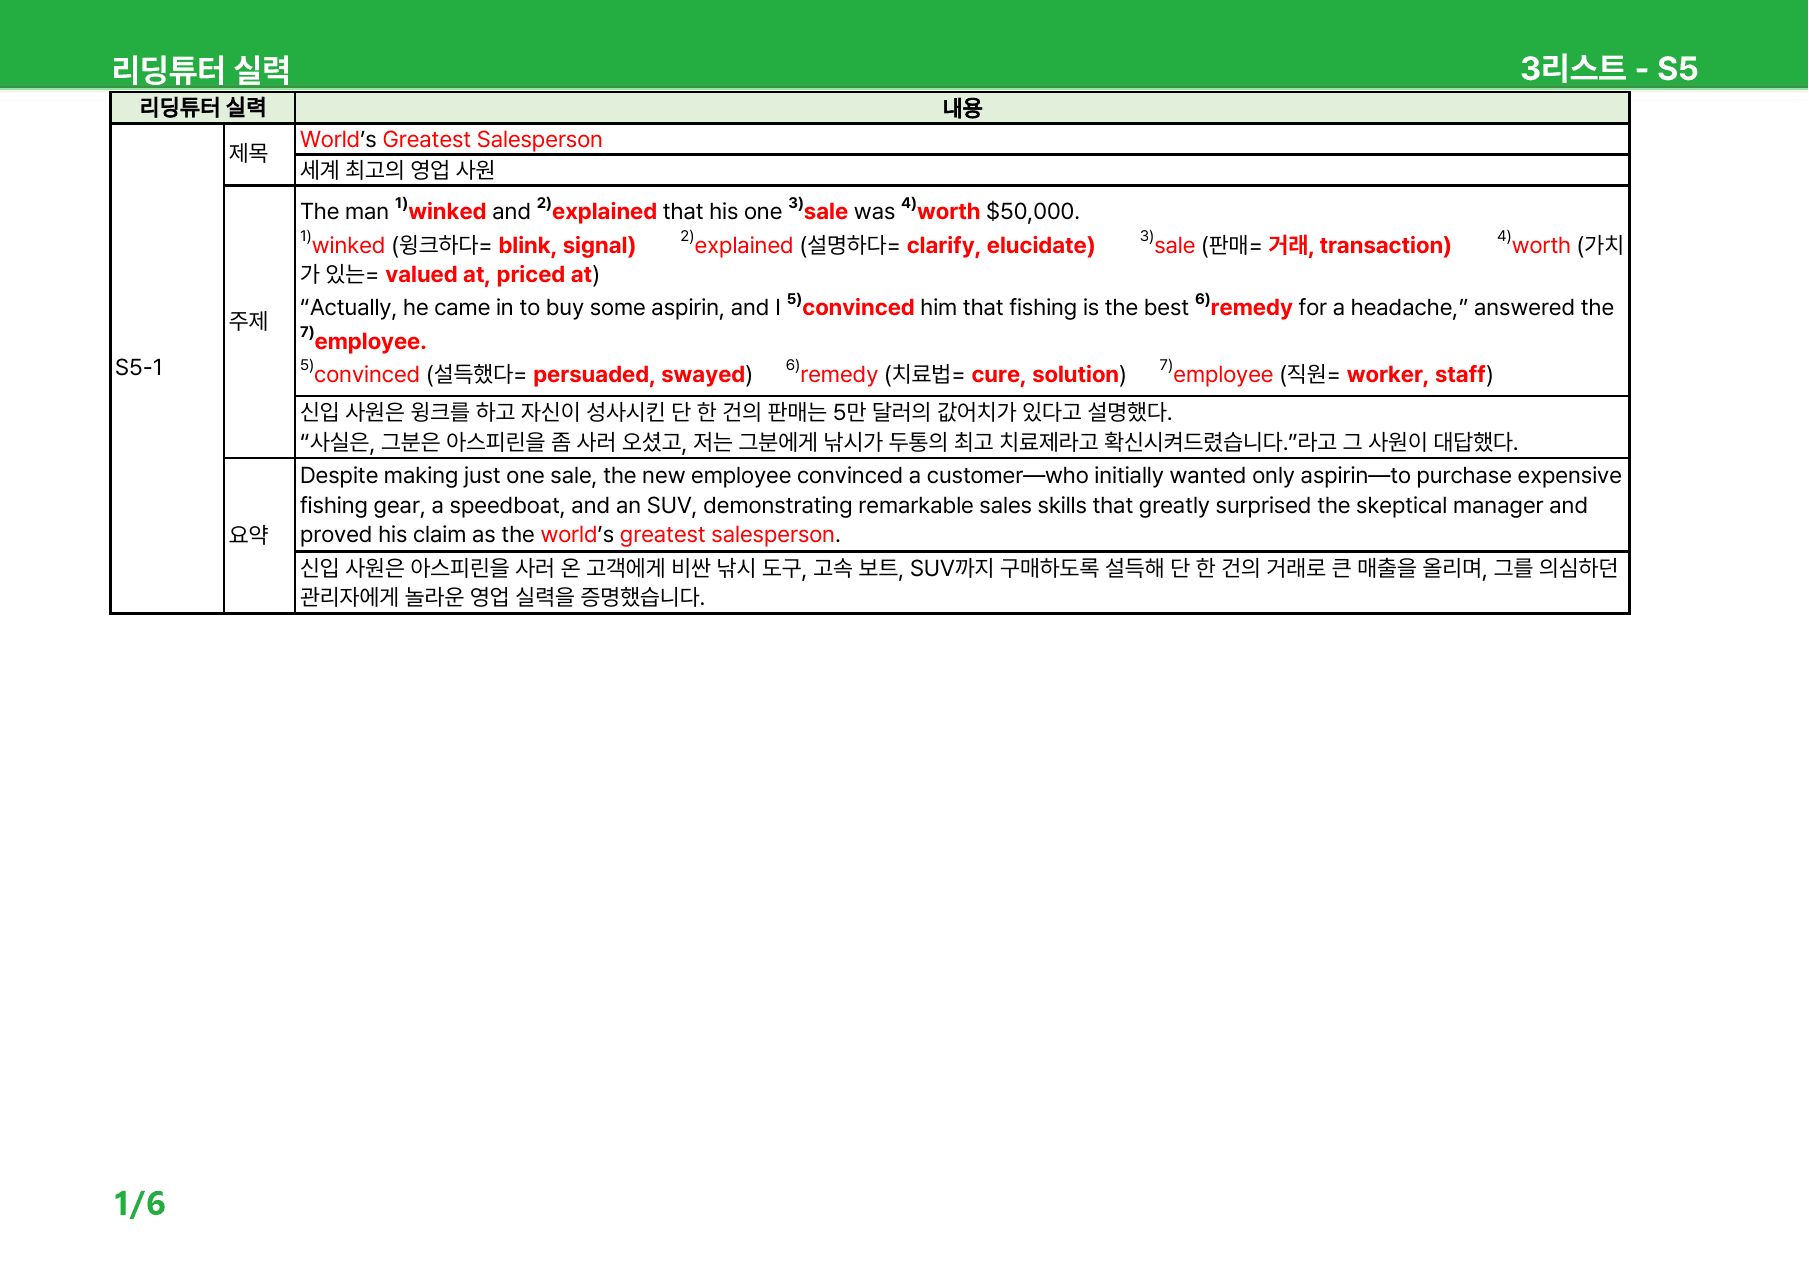Click the page number 1/6

click(x=139, y=1203)
